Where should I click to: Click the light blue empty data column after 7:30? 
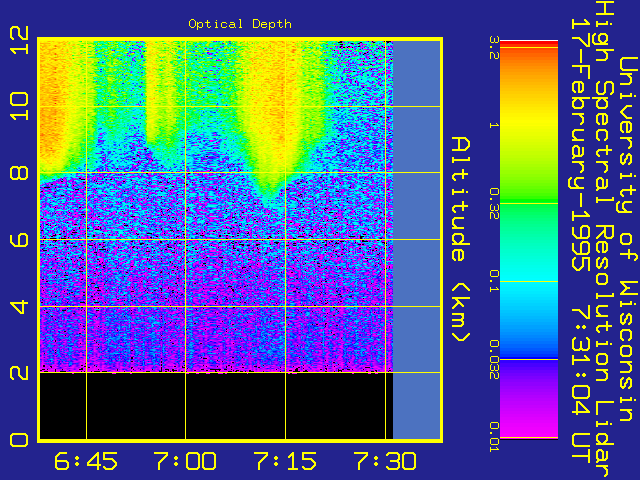pos(417,239)
